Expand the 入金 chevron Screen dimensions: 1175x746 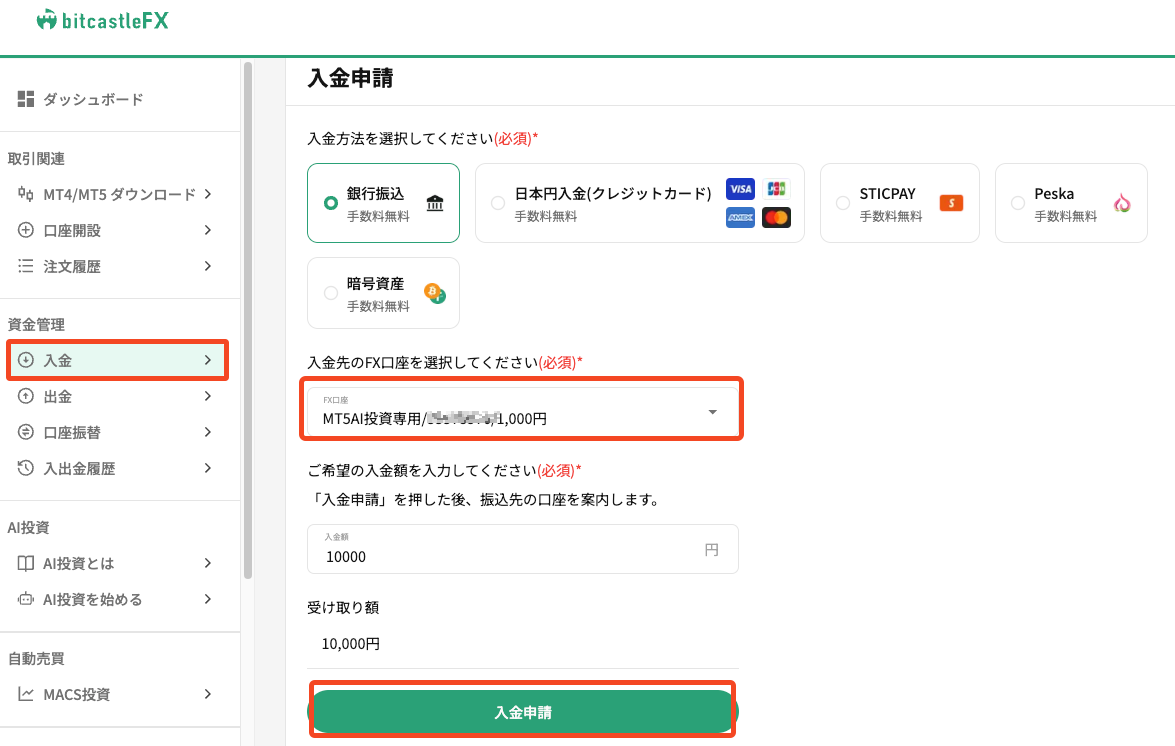click(x=208, y=360)
